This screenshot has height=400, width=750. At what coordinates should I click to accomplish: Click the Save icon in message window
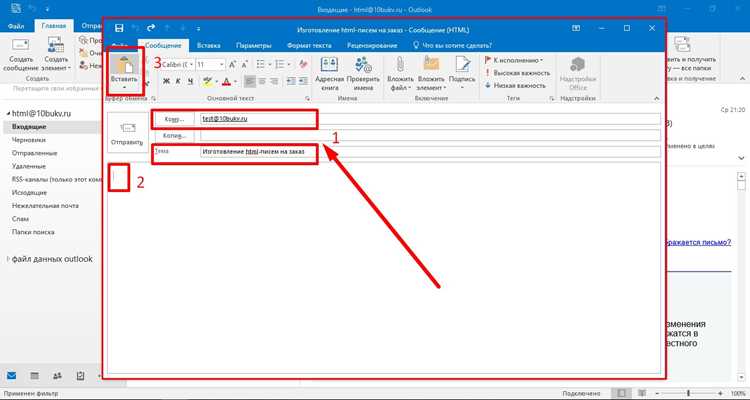119,29
